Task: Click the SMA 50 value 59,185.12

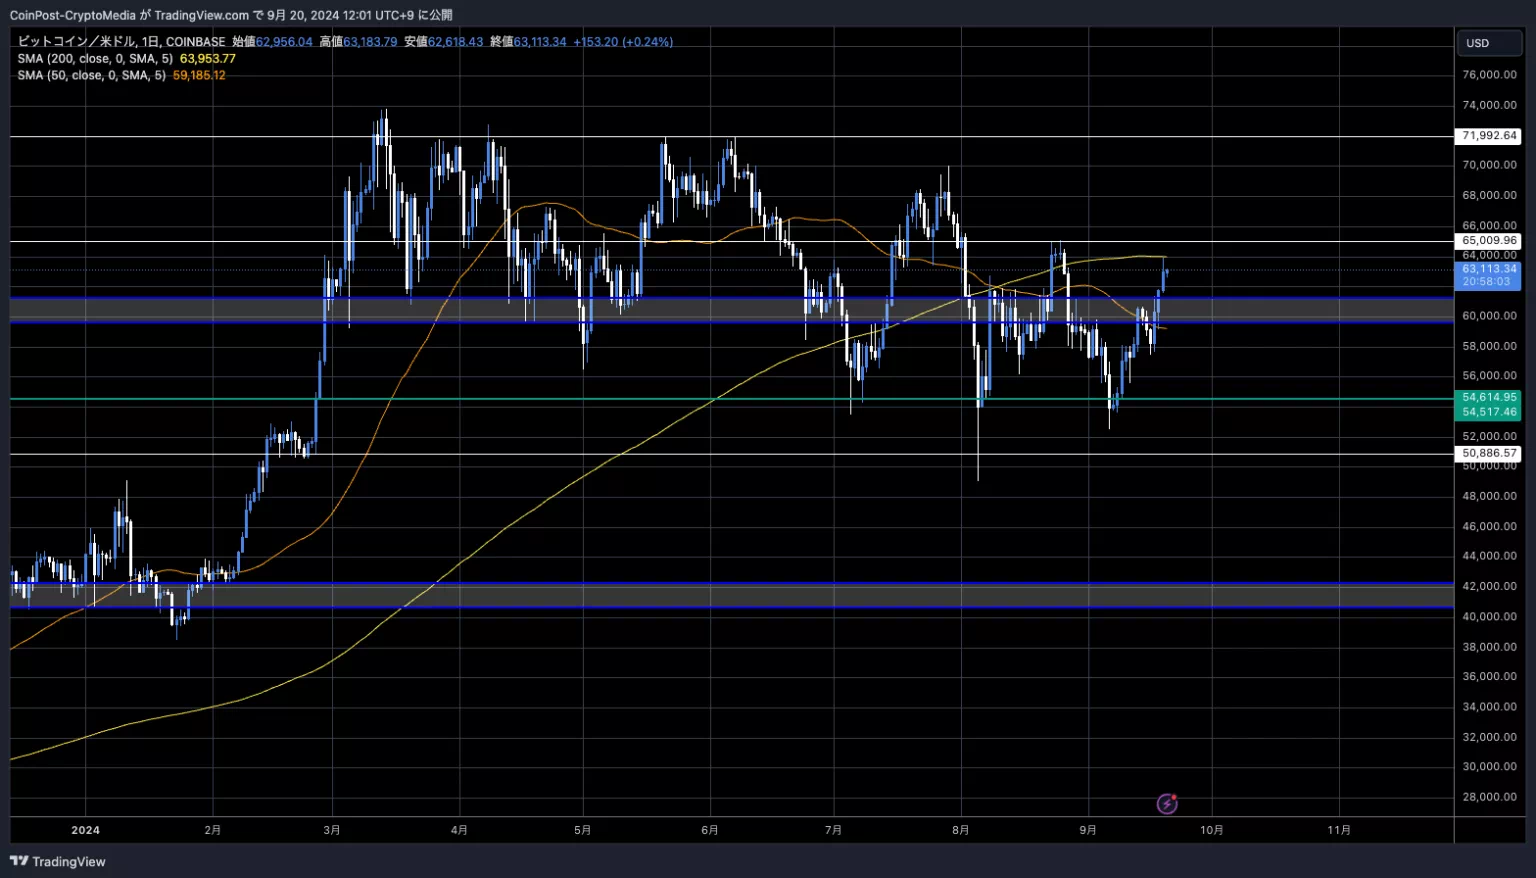Action: coord(199,75)
